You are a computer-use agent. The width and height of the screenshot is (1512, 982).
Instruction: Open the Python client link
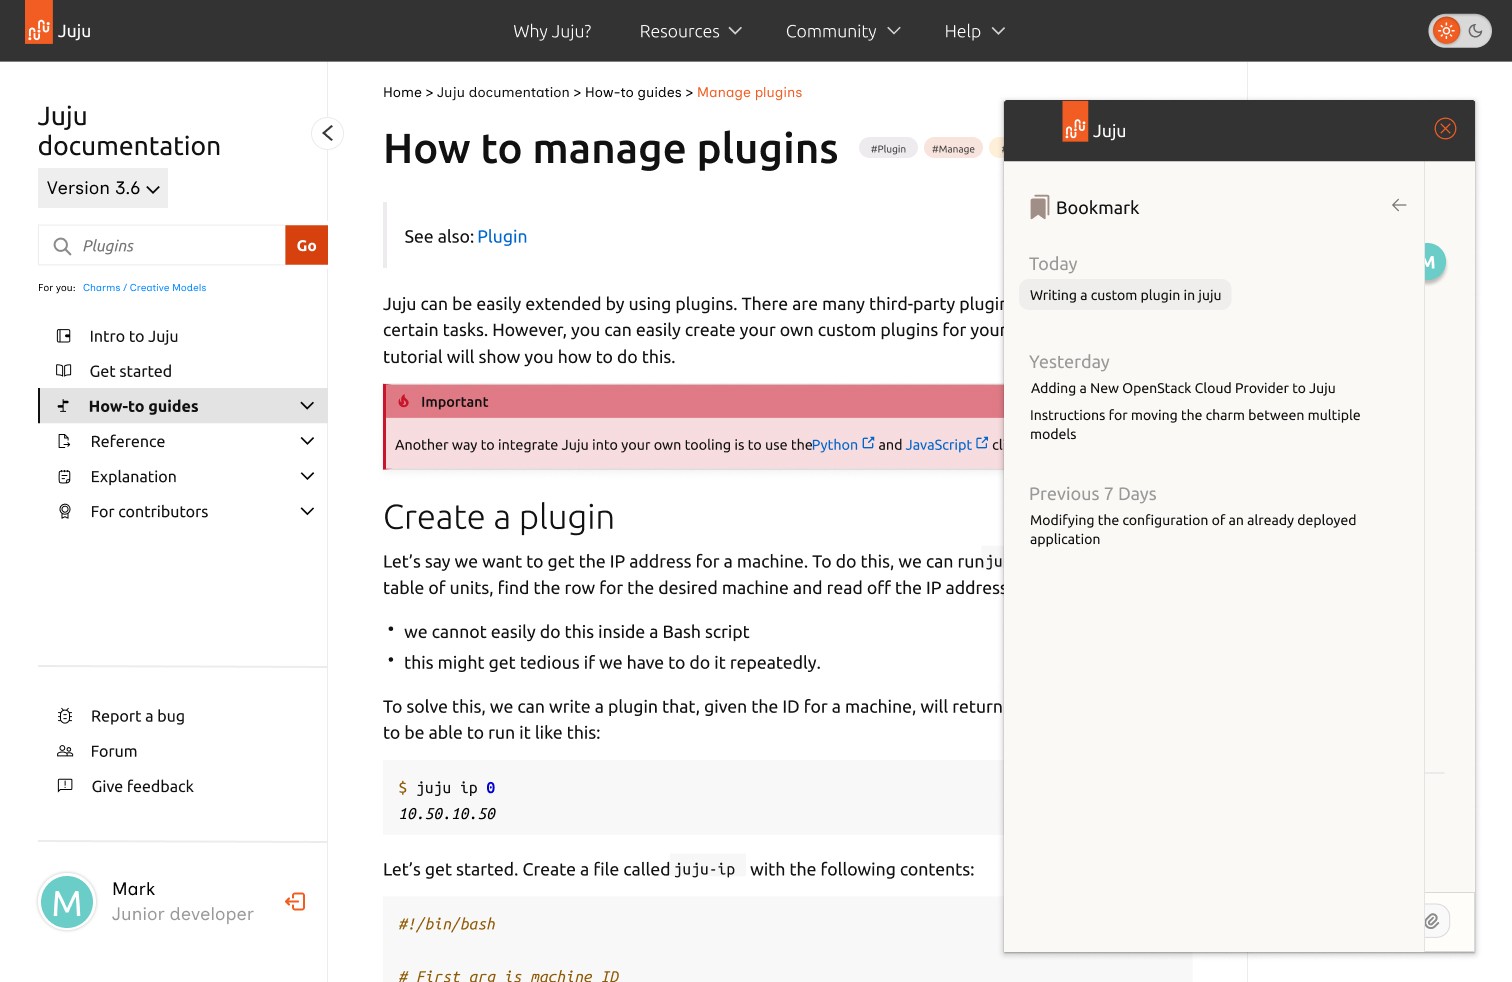pyautogui.click(x=842, y=444)
